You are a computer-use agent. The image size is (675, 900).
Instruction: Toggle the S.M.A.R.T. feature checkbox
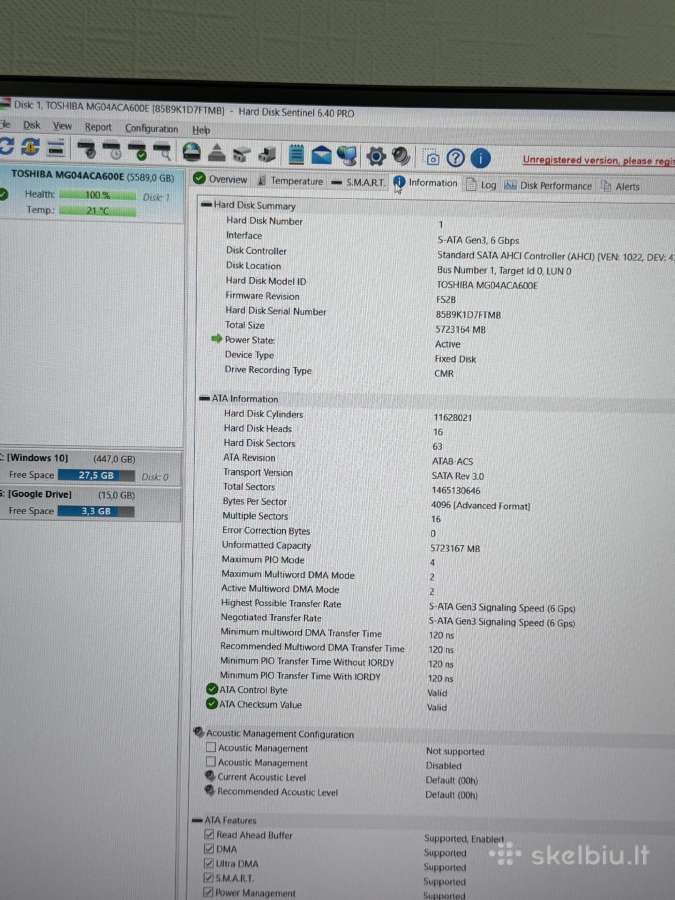tap(210, 878)
